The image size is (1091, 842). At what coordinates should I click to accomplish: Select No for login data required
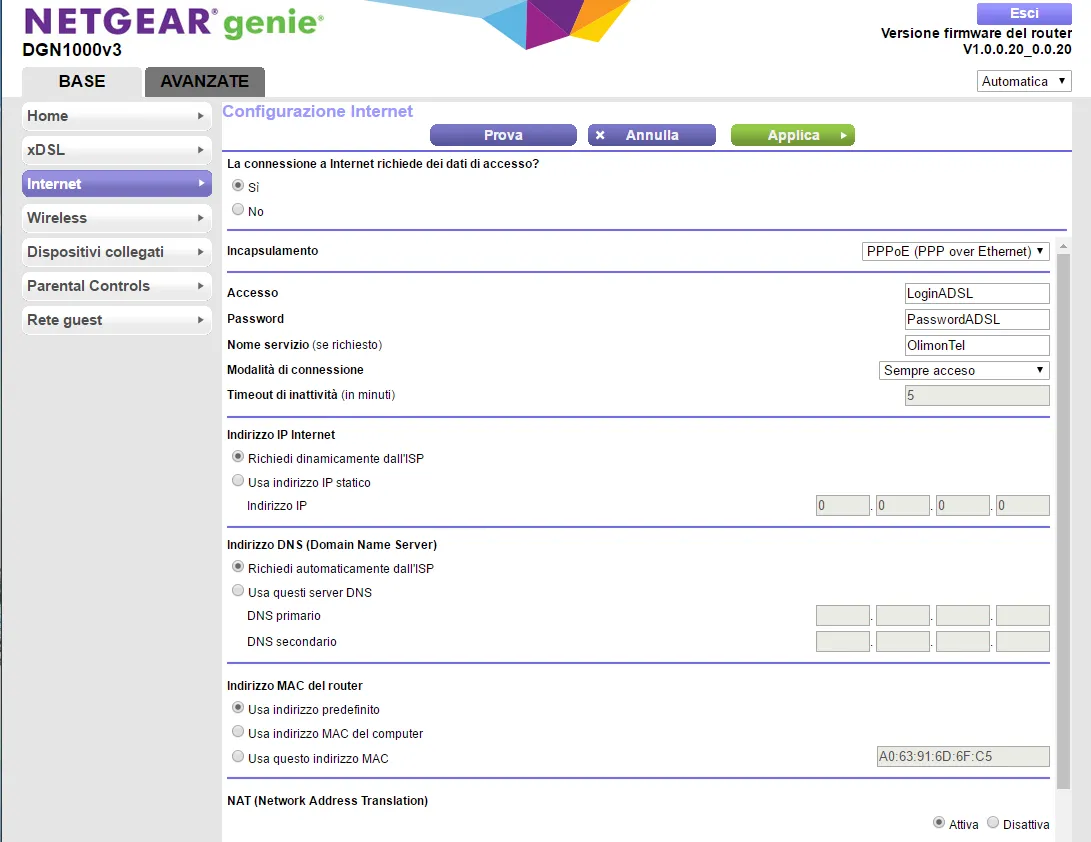tap(238, 210)
